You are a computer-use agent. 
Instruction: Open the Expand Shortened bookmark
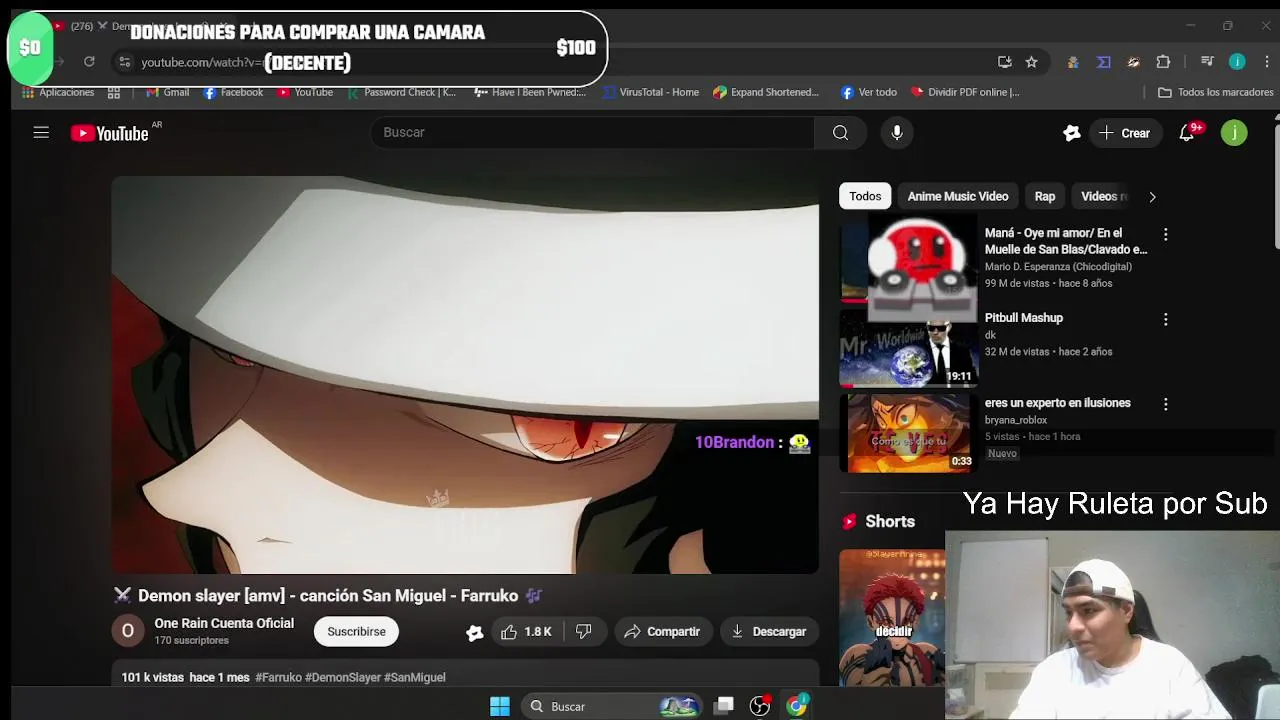[x=766, y=92]
